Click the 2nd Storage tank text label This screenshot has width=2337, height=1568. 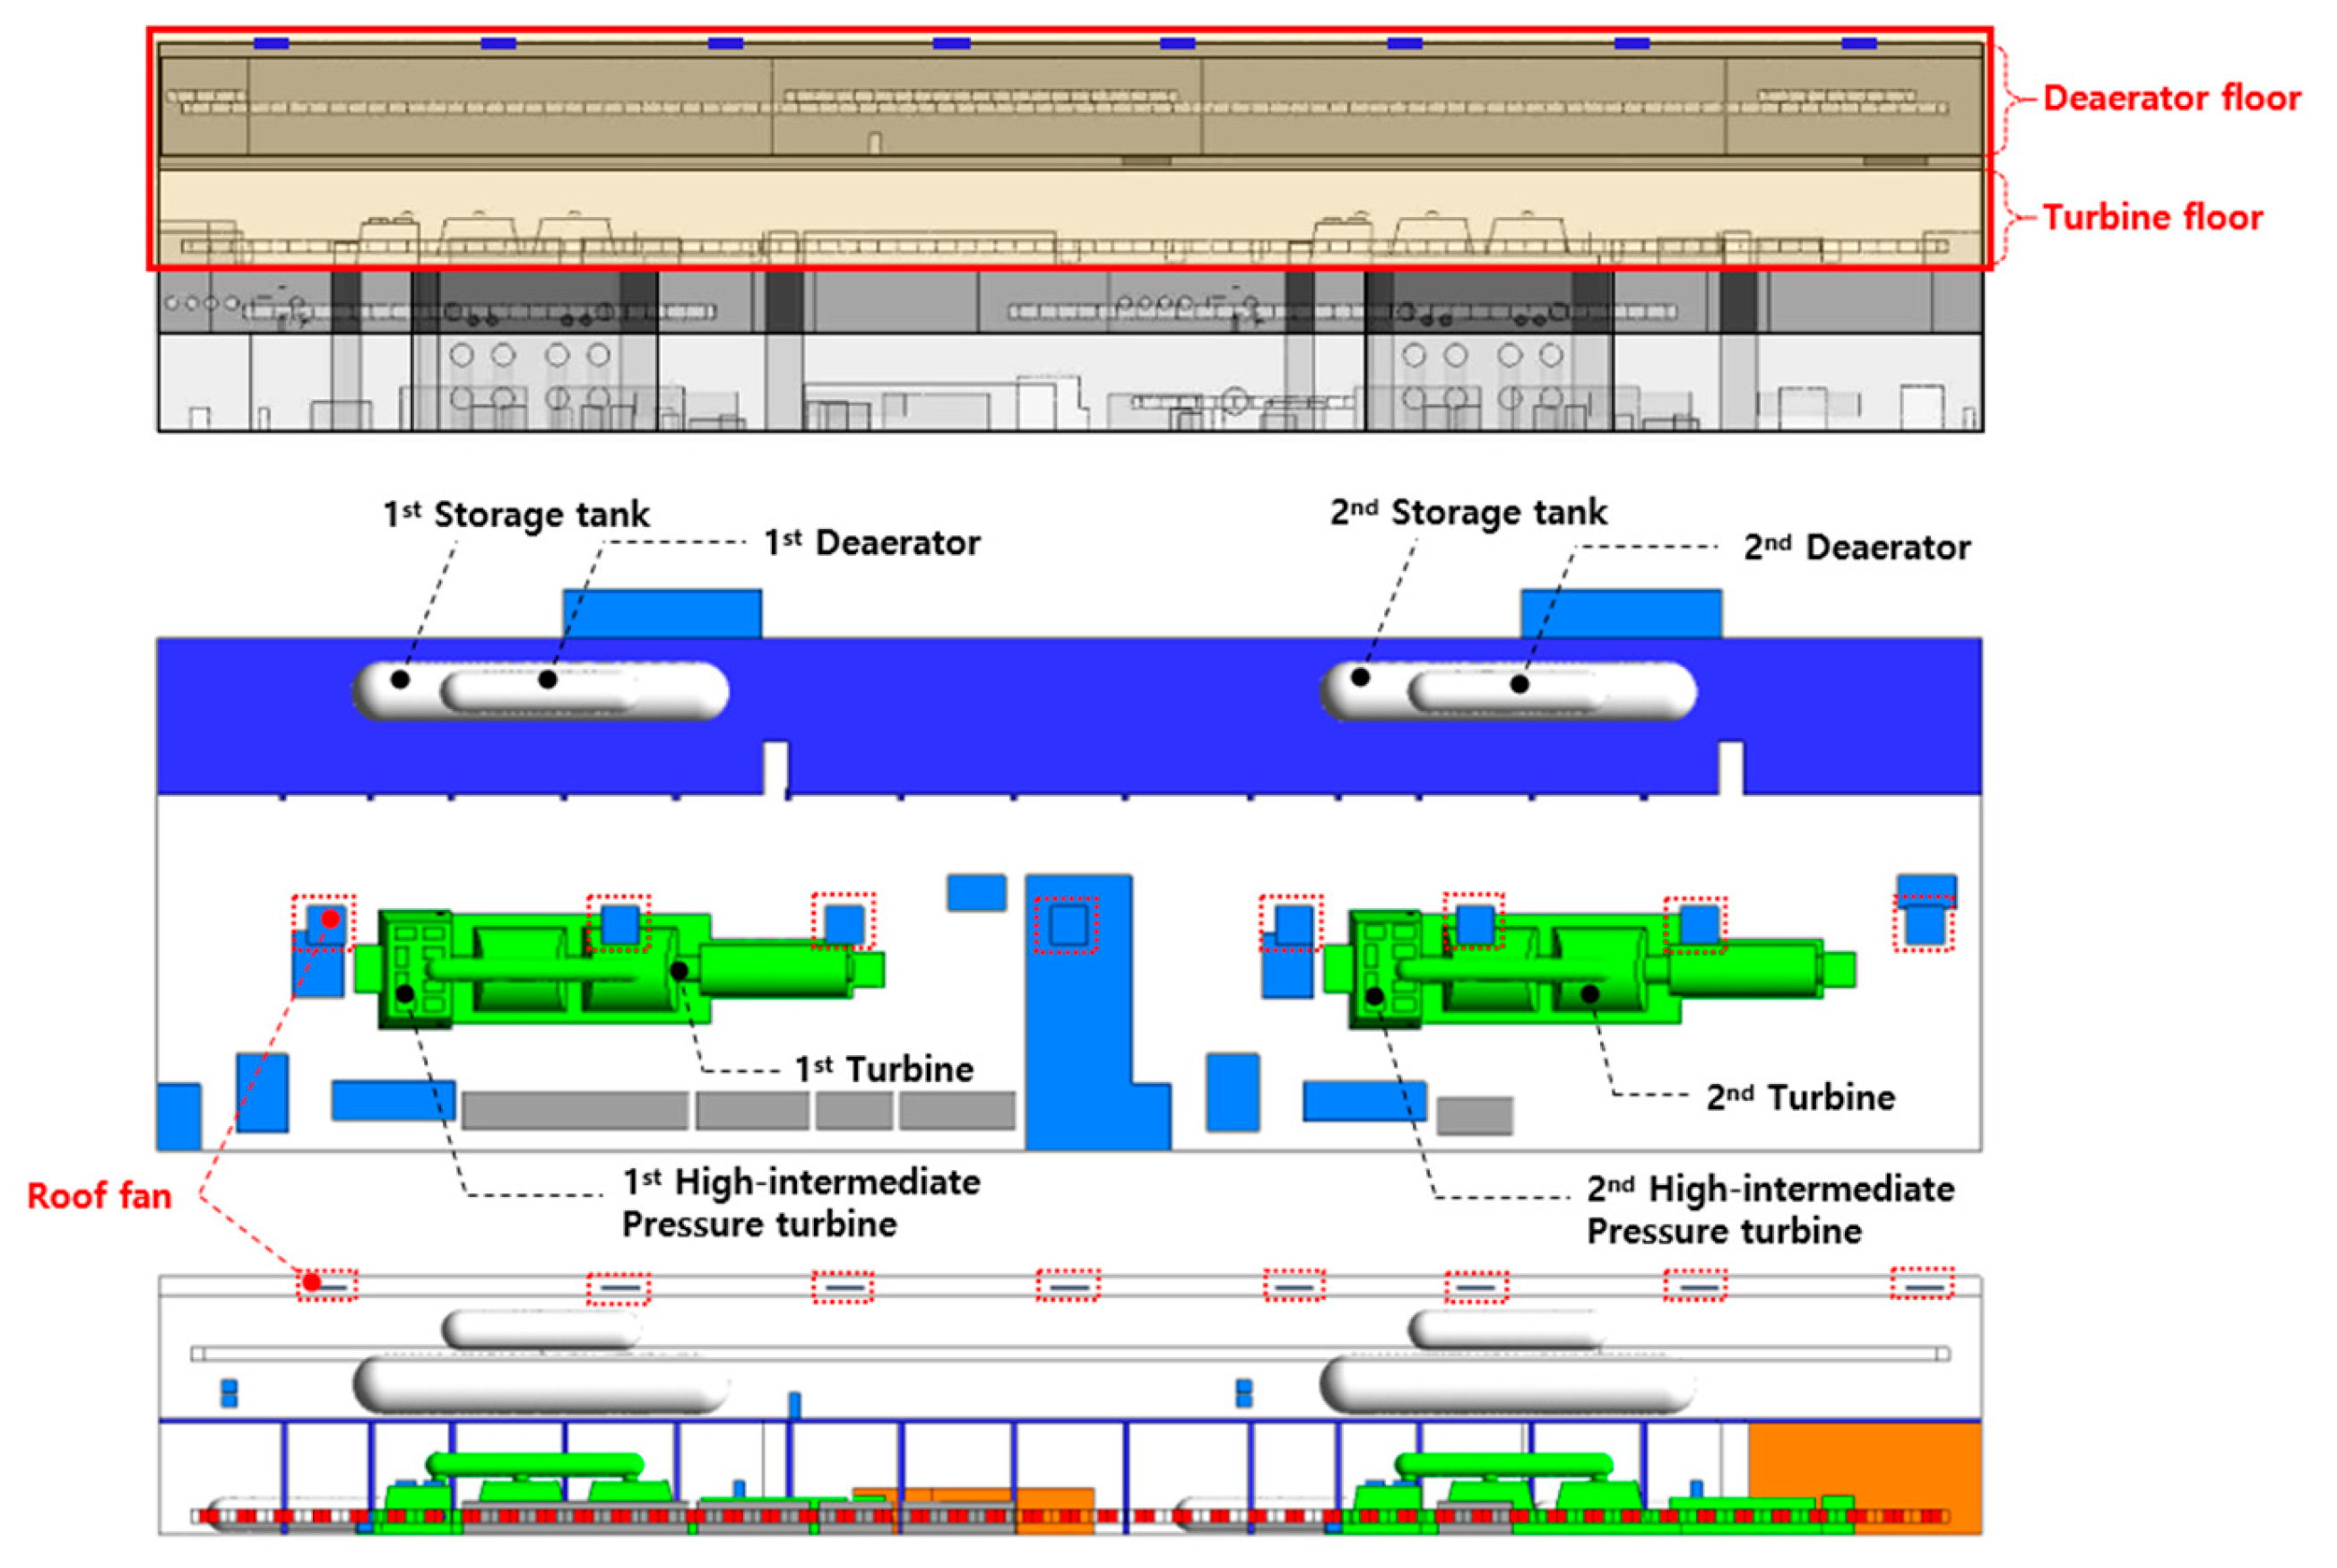click(1468, 513)
